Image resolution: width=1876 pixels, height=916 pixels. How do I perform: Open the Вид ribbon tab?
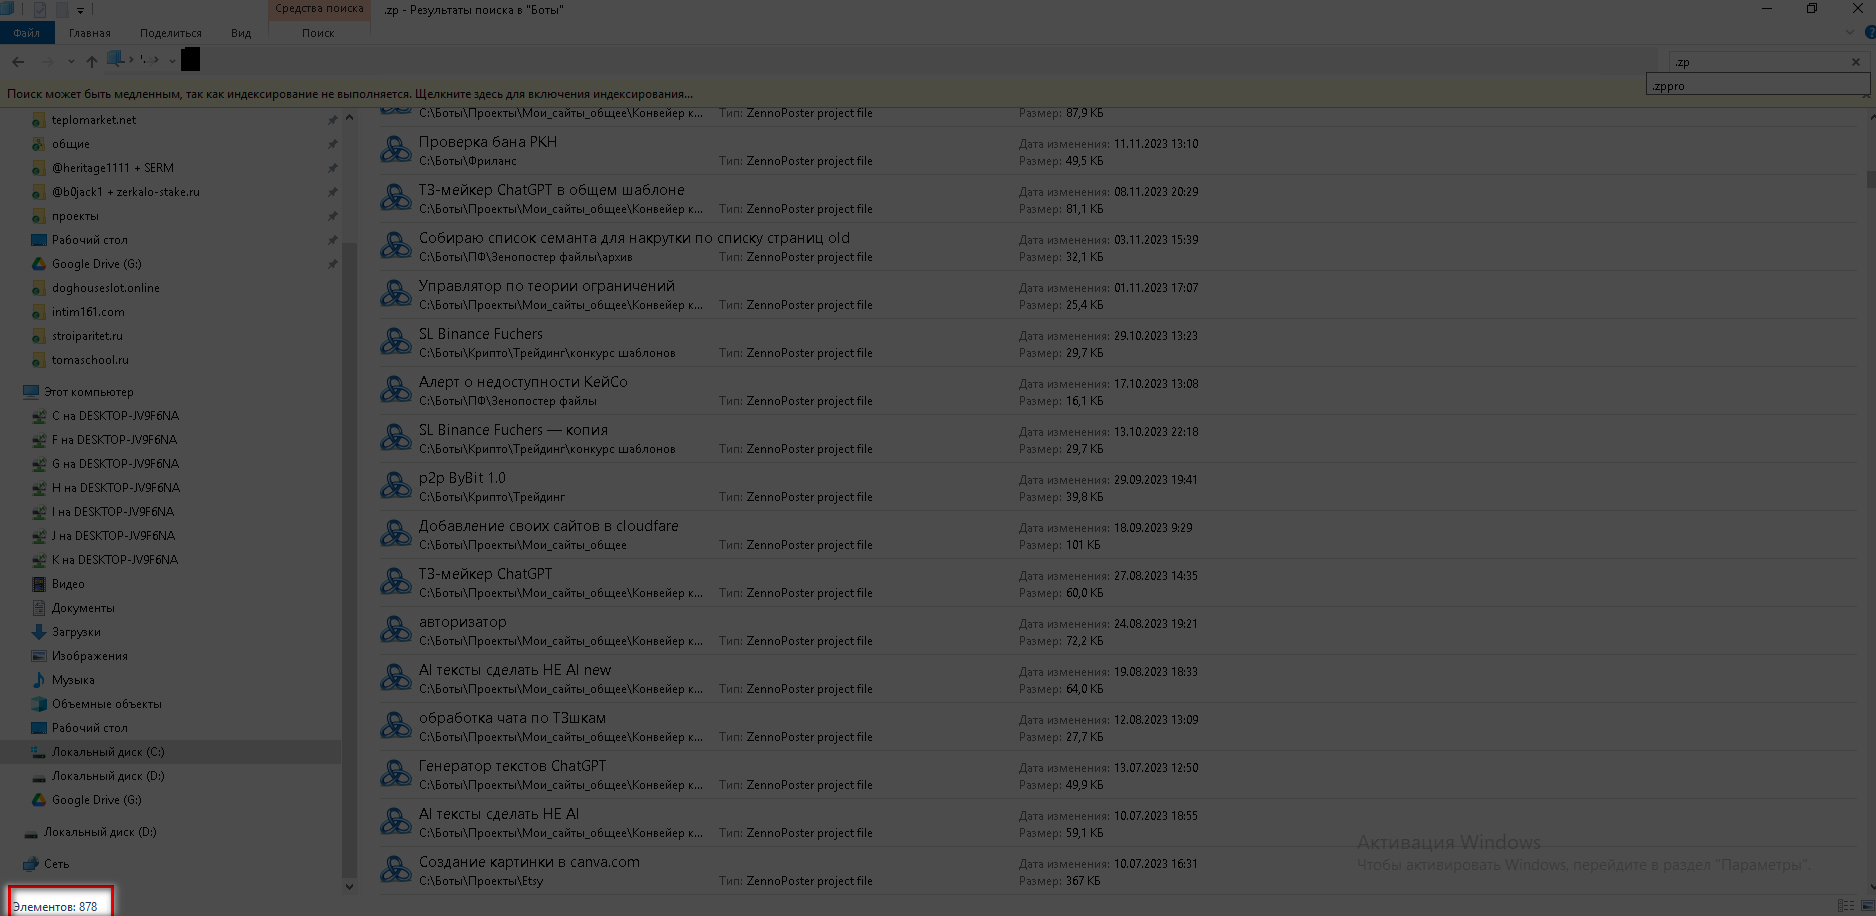241,33
